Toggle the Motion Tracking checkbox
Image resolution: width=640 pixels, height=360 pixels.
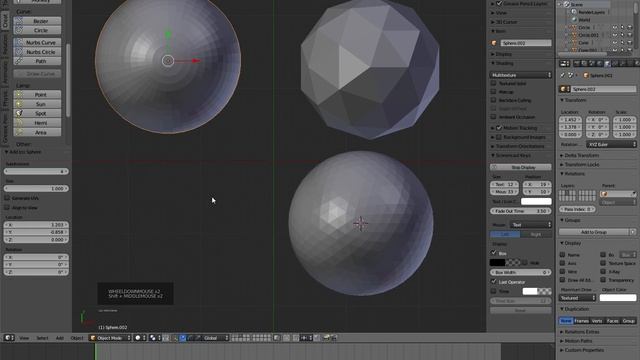499,128
